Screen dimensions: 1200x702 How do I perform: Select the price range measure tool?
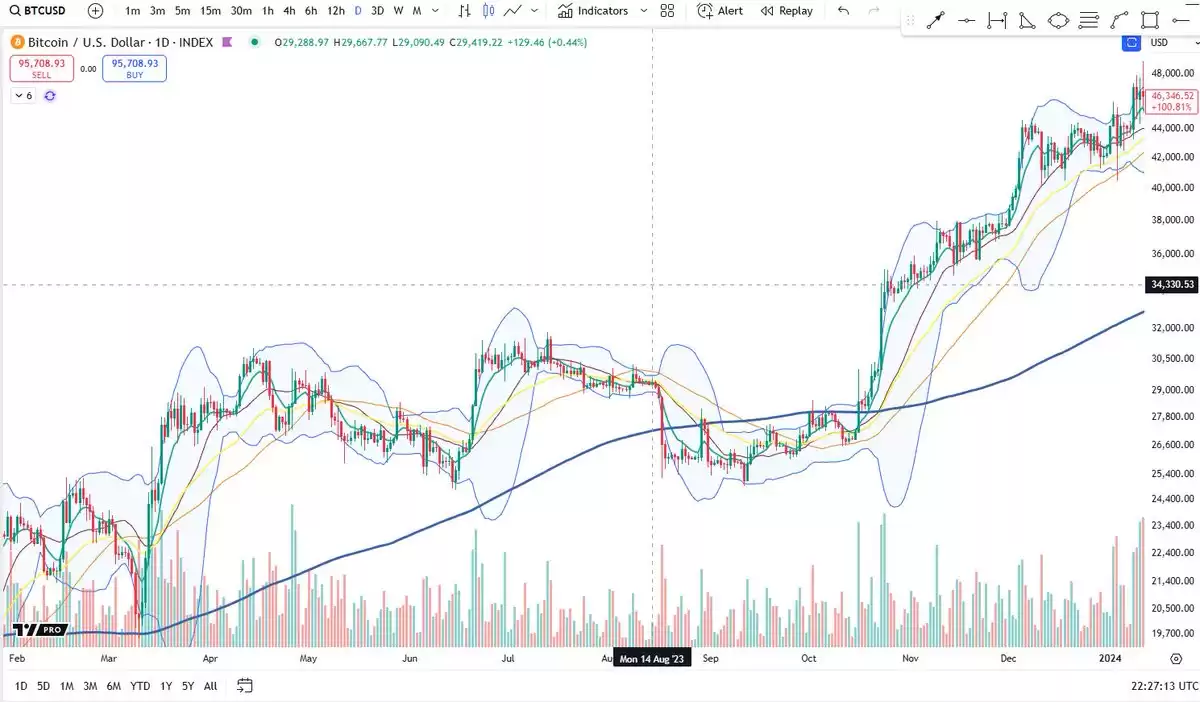997,20
